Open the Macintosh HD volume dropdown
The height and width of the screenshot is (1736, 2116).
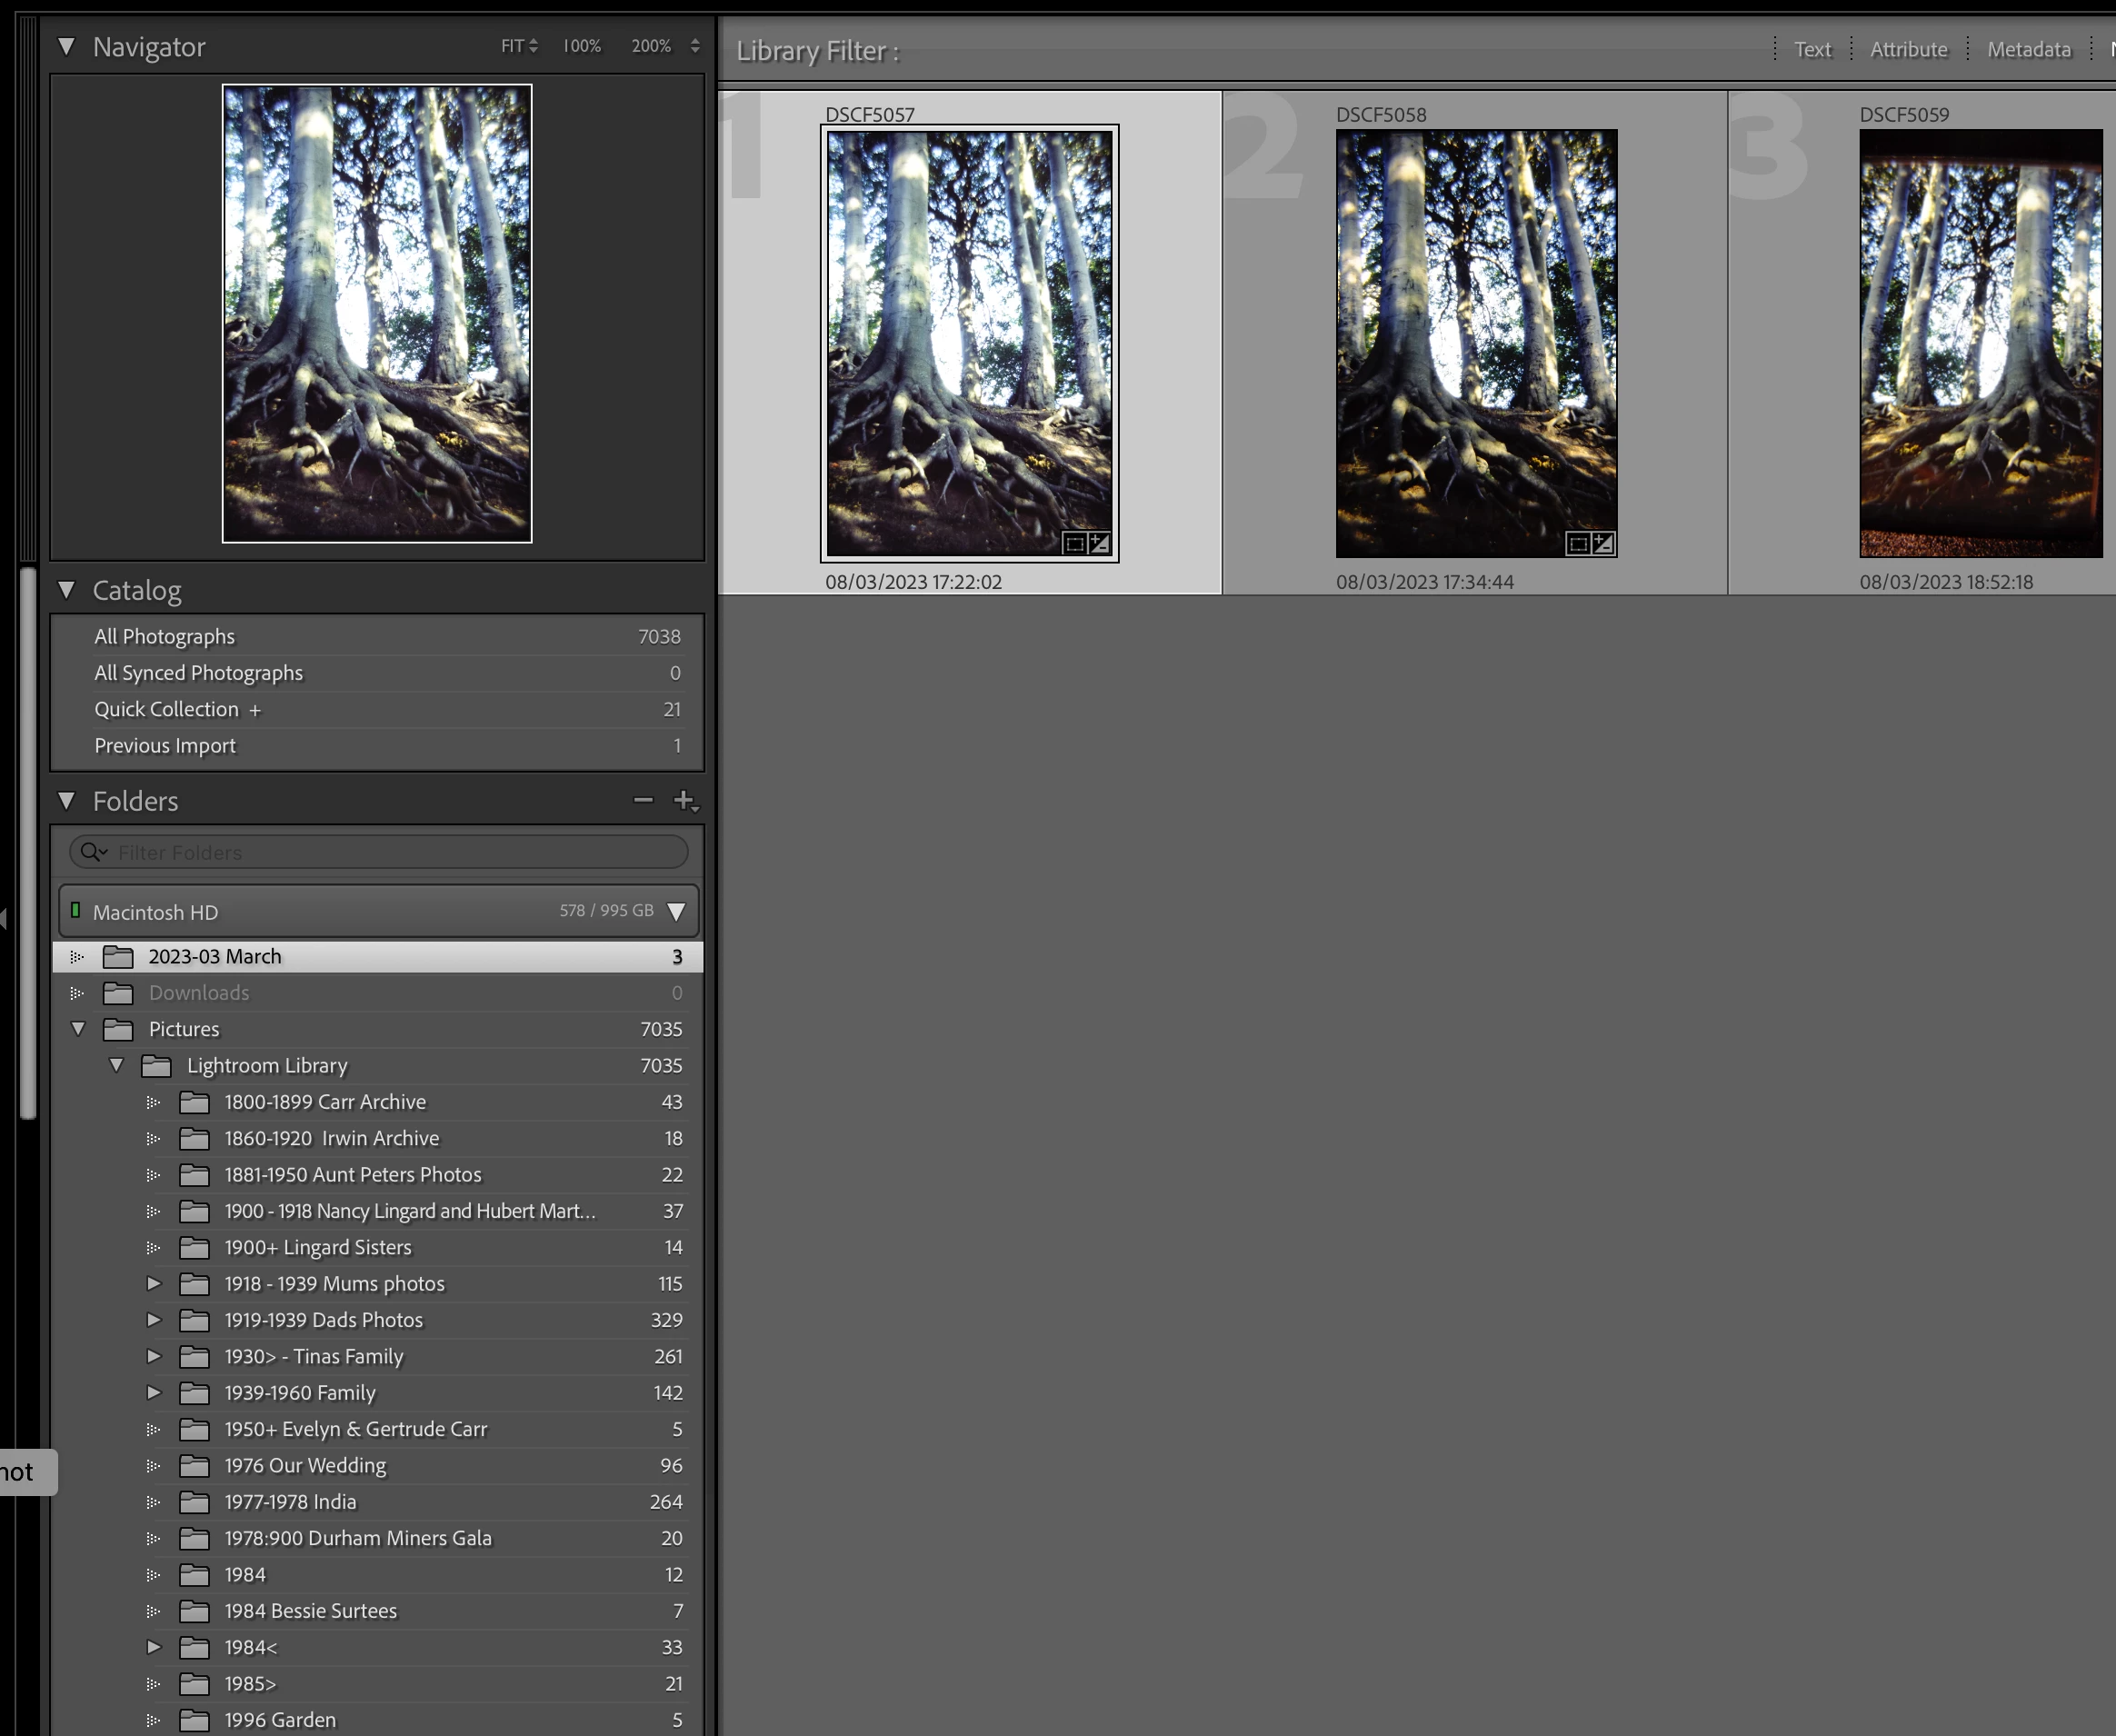coord(676,912)
